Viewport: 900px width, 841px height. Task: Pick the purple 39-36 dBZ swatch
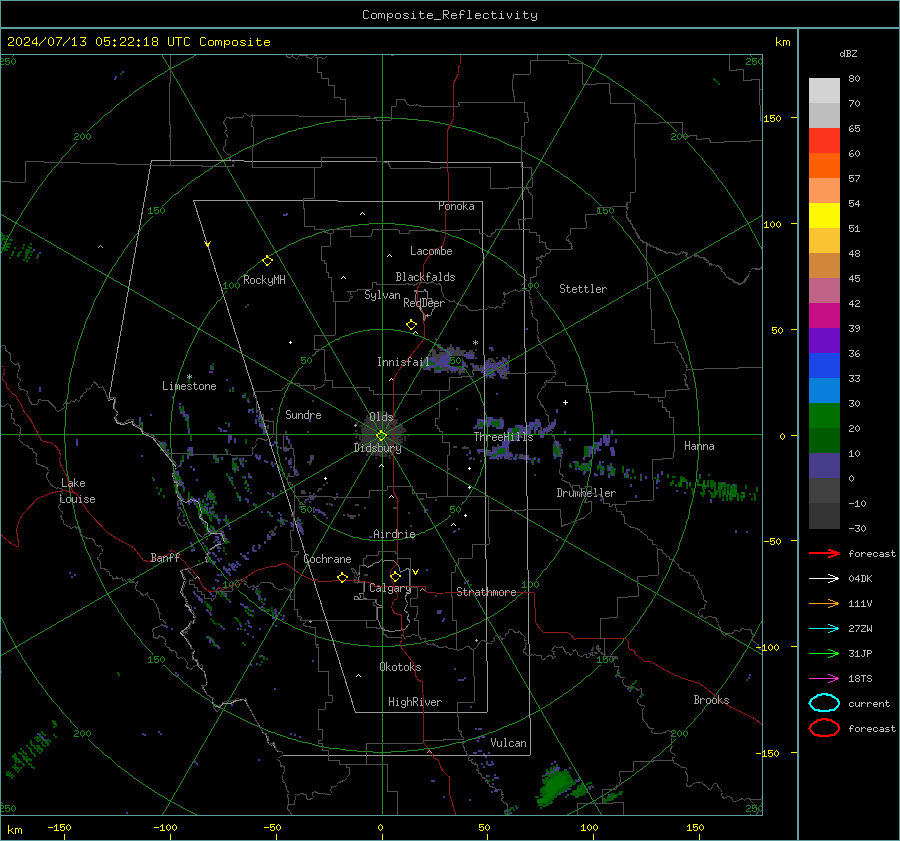(824, 341)
